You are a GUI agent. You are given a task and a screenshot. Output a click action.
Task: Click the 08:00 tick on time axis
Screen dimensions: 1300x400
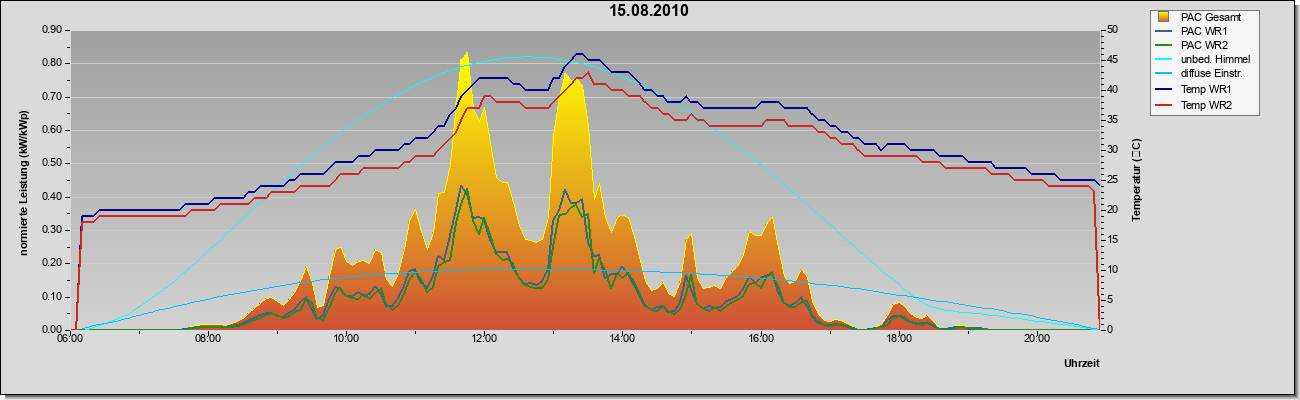click(208, 339)
